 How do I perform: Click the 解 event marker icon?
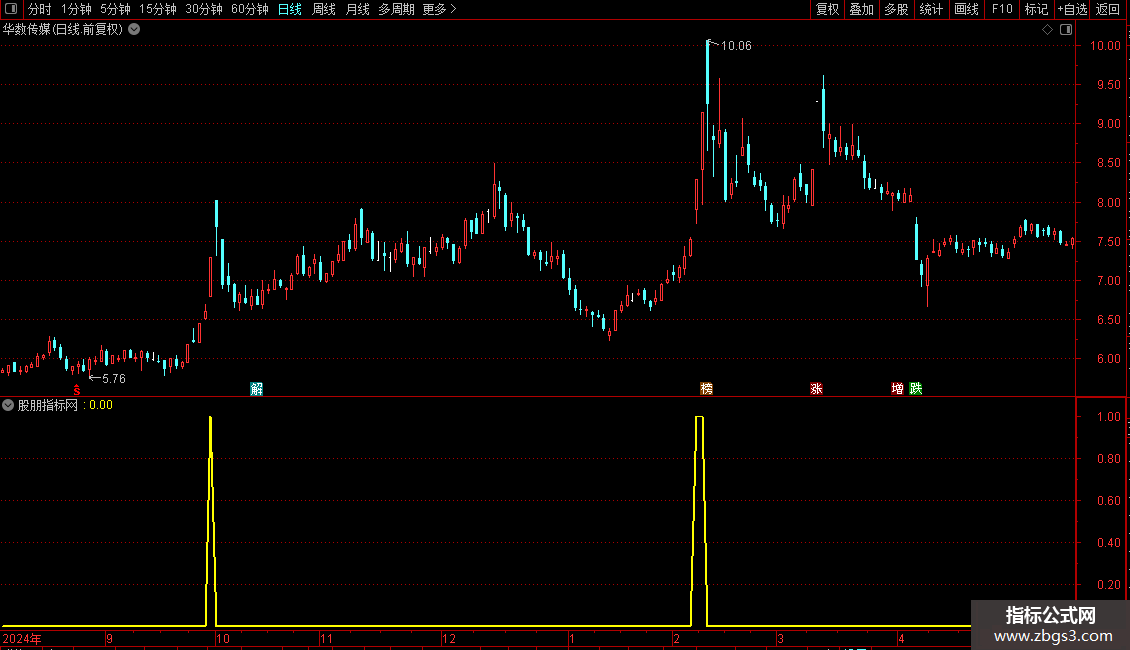(257, 389)
